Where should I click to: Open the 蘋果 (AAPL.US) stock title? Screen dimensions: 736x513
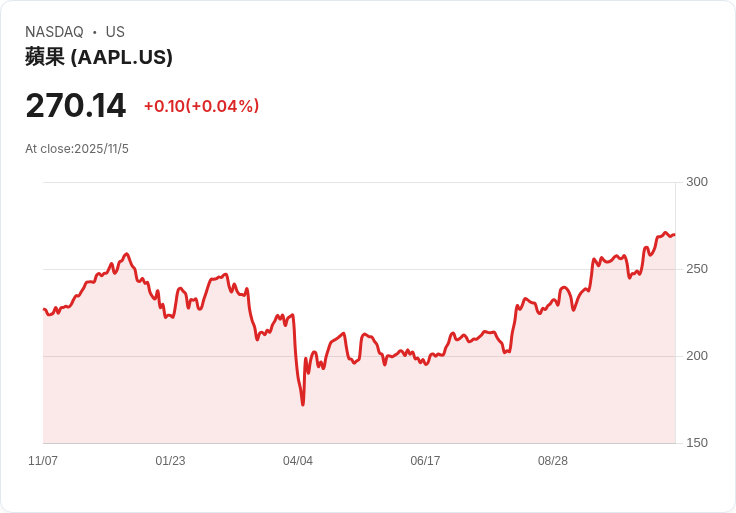tap(99, 57)
